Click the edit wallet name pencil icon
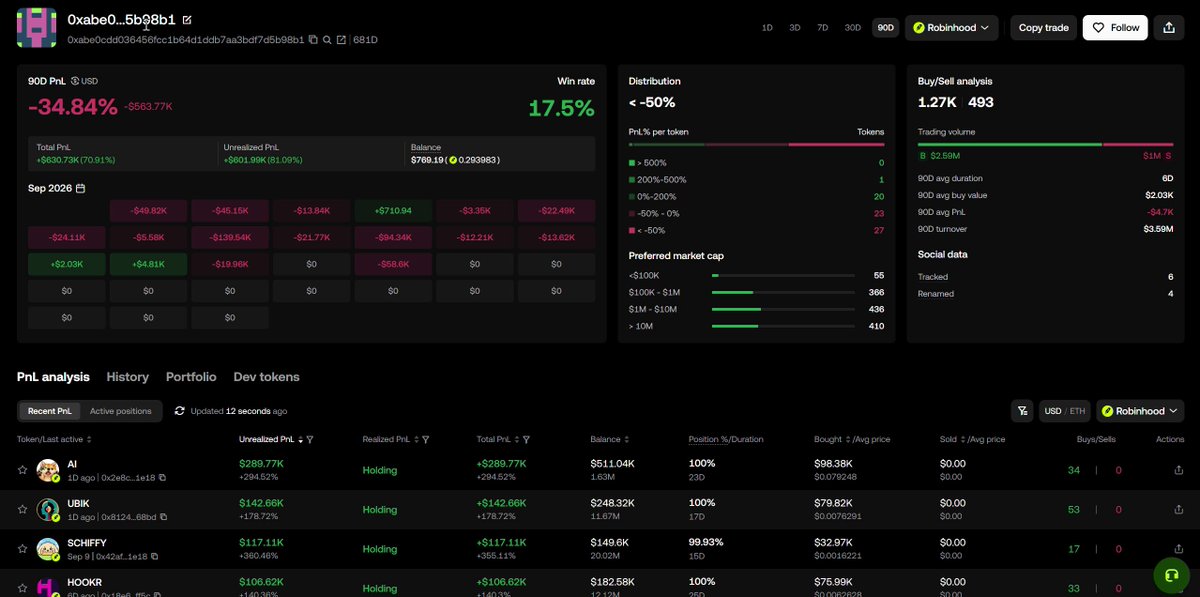The width and height of the screenshot is (1200, 597). [187, 19]
